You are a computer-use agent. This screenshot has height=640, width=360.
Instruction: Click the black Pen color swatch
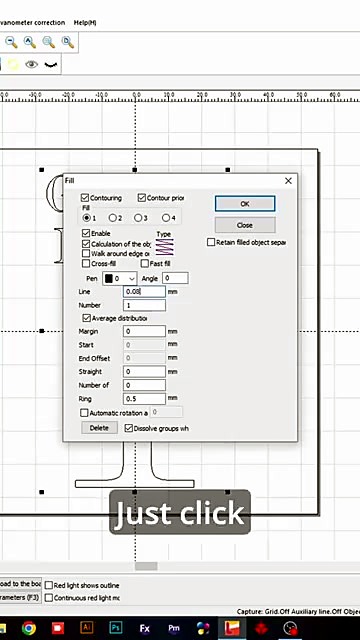tap(109, 278)
